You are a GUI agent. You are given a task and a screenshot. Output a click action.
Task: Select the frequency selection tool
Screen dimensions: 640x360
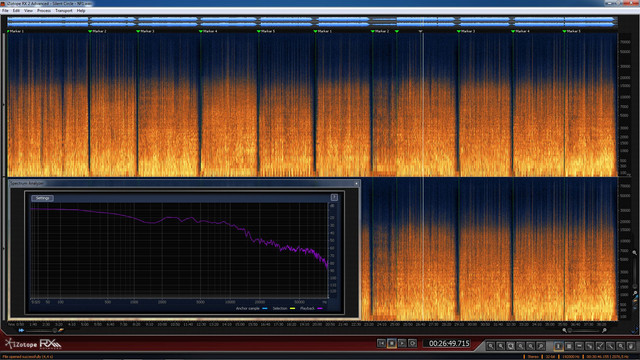[579, 346]
